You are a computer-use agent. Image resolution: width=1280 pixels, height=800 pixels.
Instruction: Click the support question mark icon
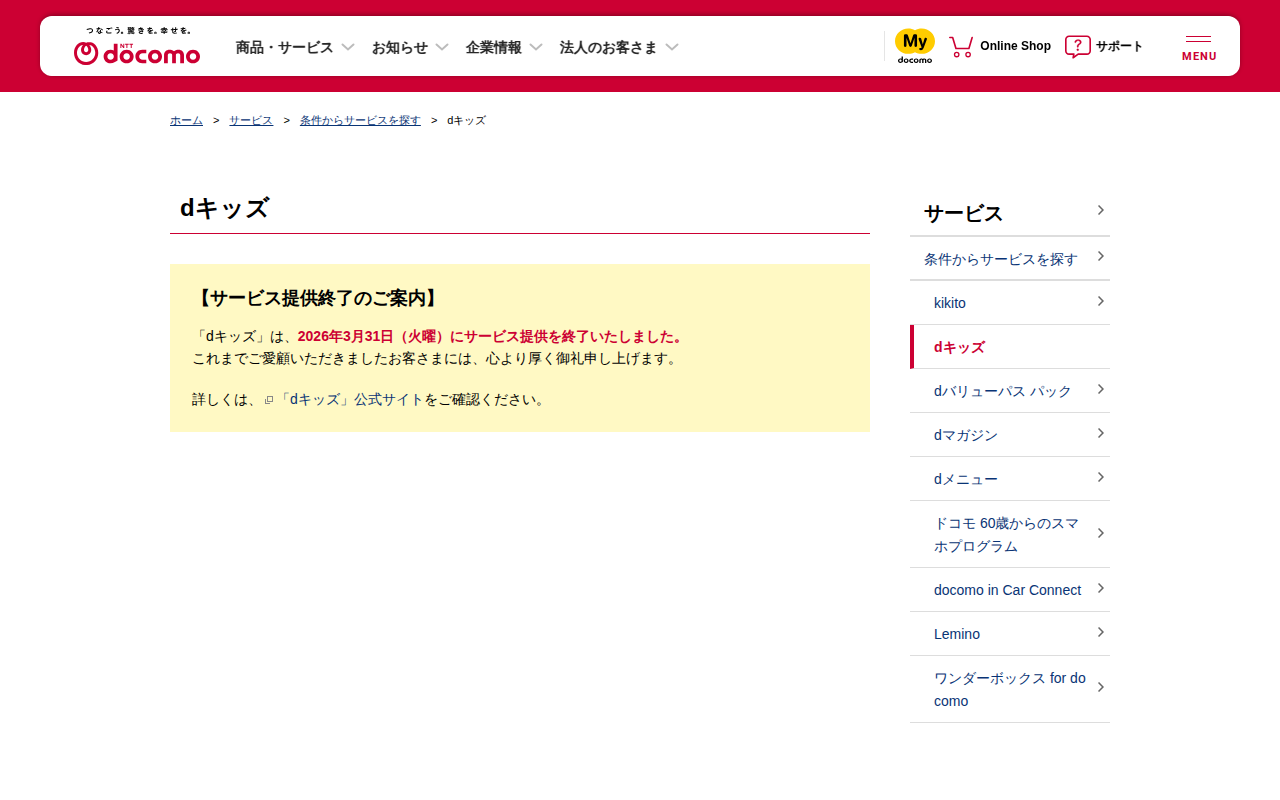click(1077, 46)
